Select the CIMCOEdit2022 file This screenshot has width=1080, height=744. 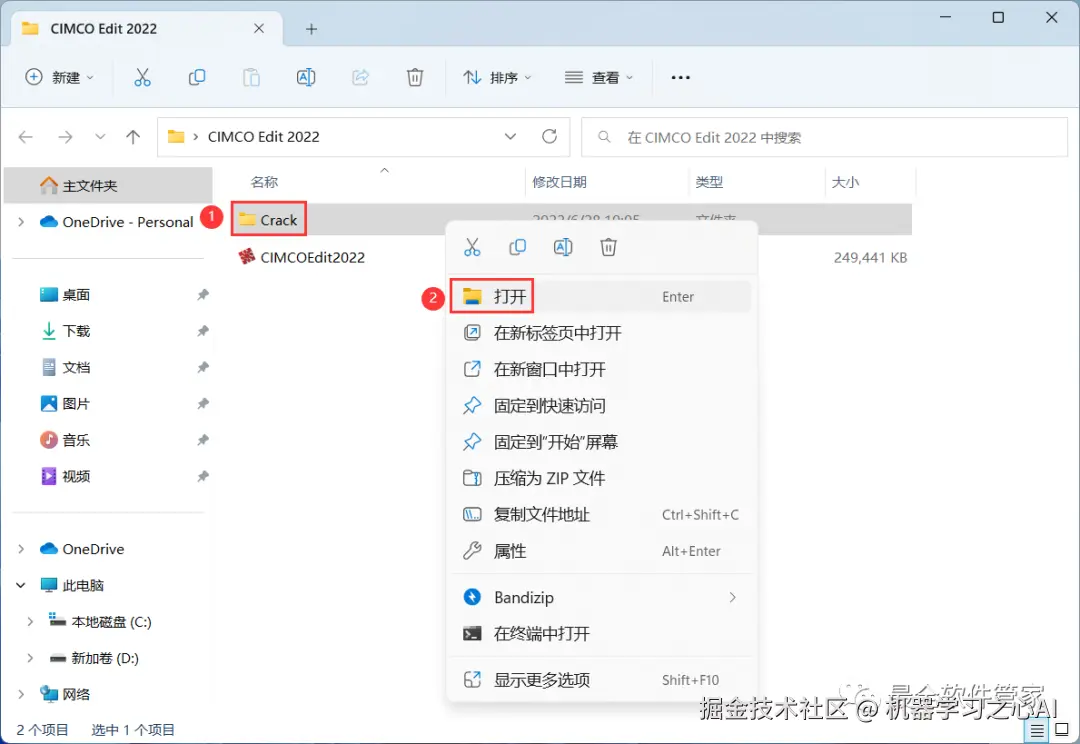[x=302, y=258]
